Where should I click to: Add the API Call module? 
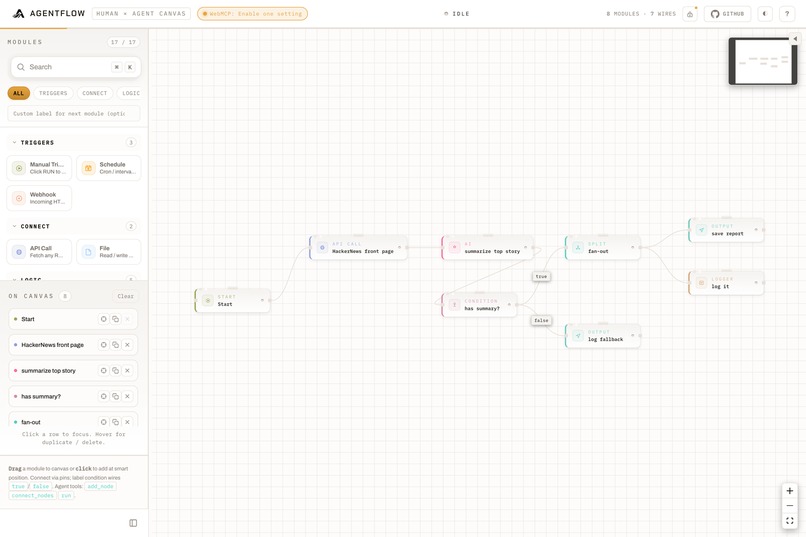[39, 252]
